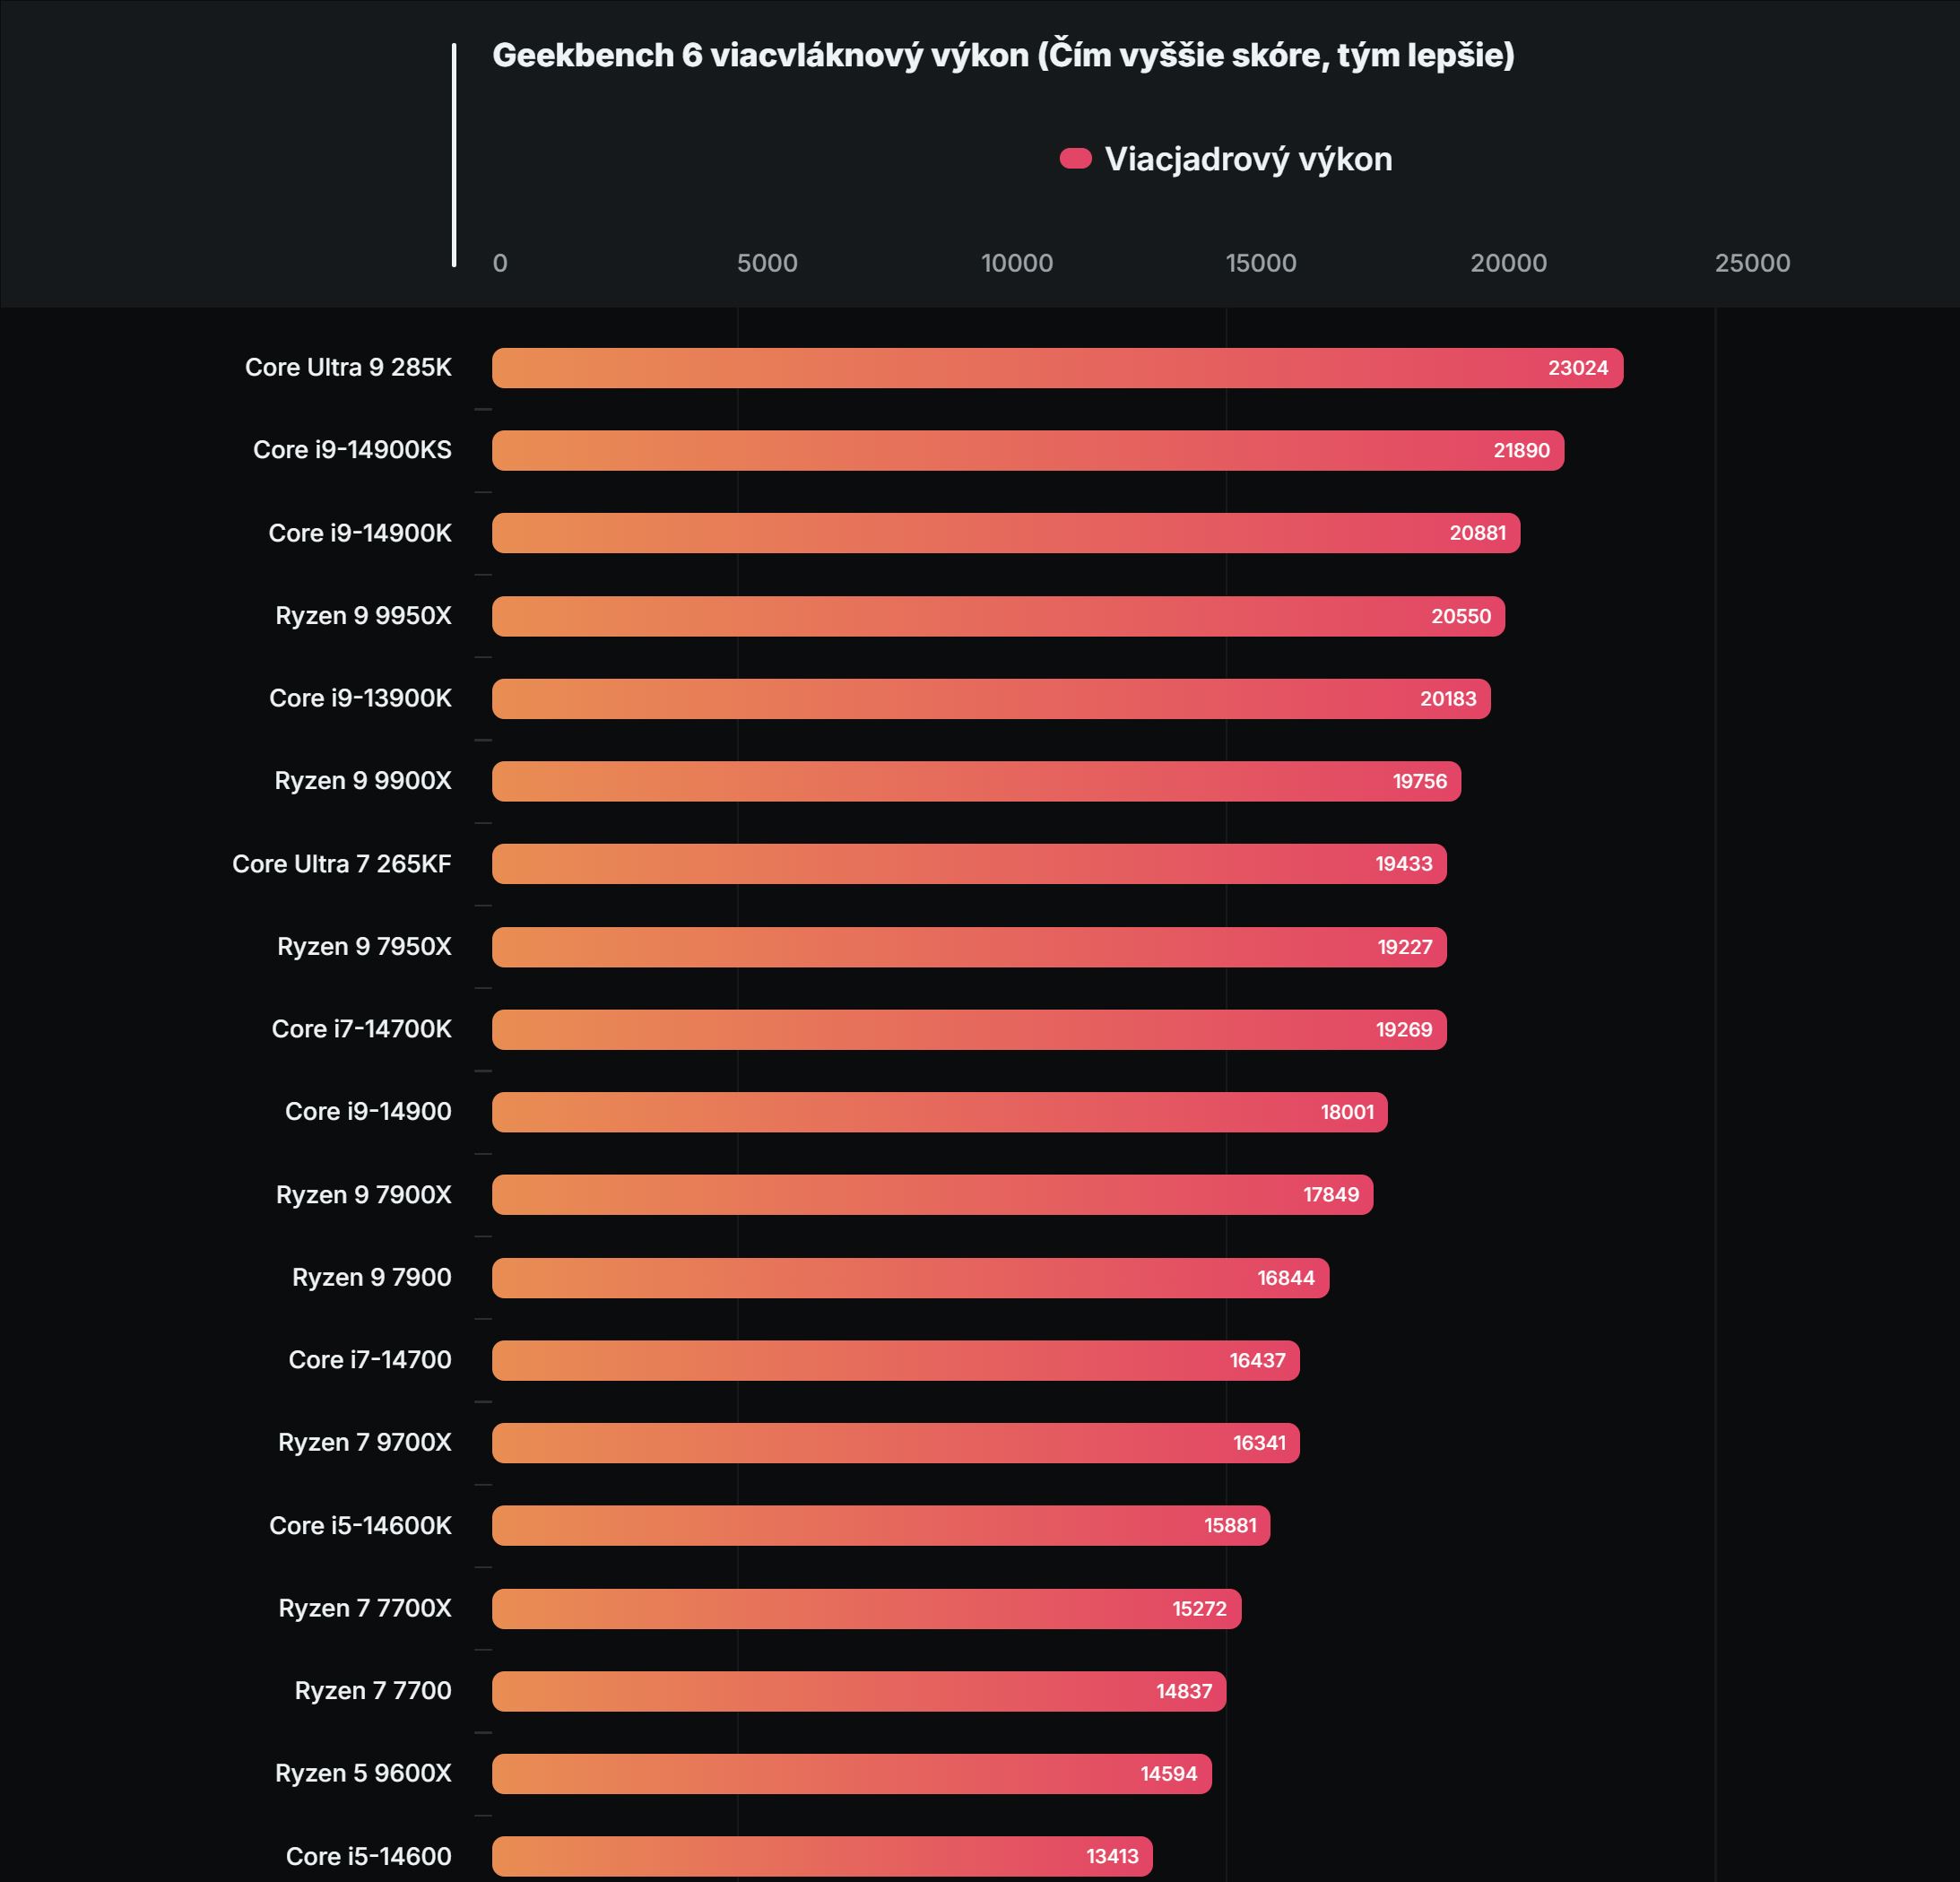The height and width of the screenshot is (1882, 1960).
Task: Click the Core i9-14900K row label
Action: click(360, 533)
